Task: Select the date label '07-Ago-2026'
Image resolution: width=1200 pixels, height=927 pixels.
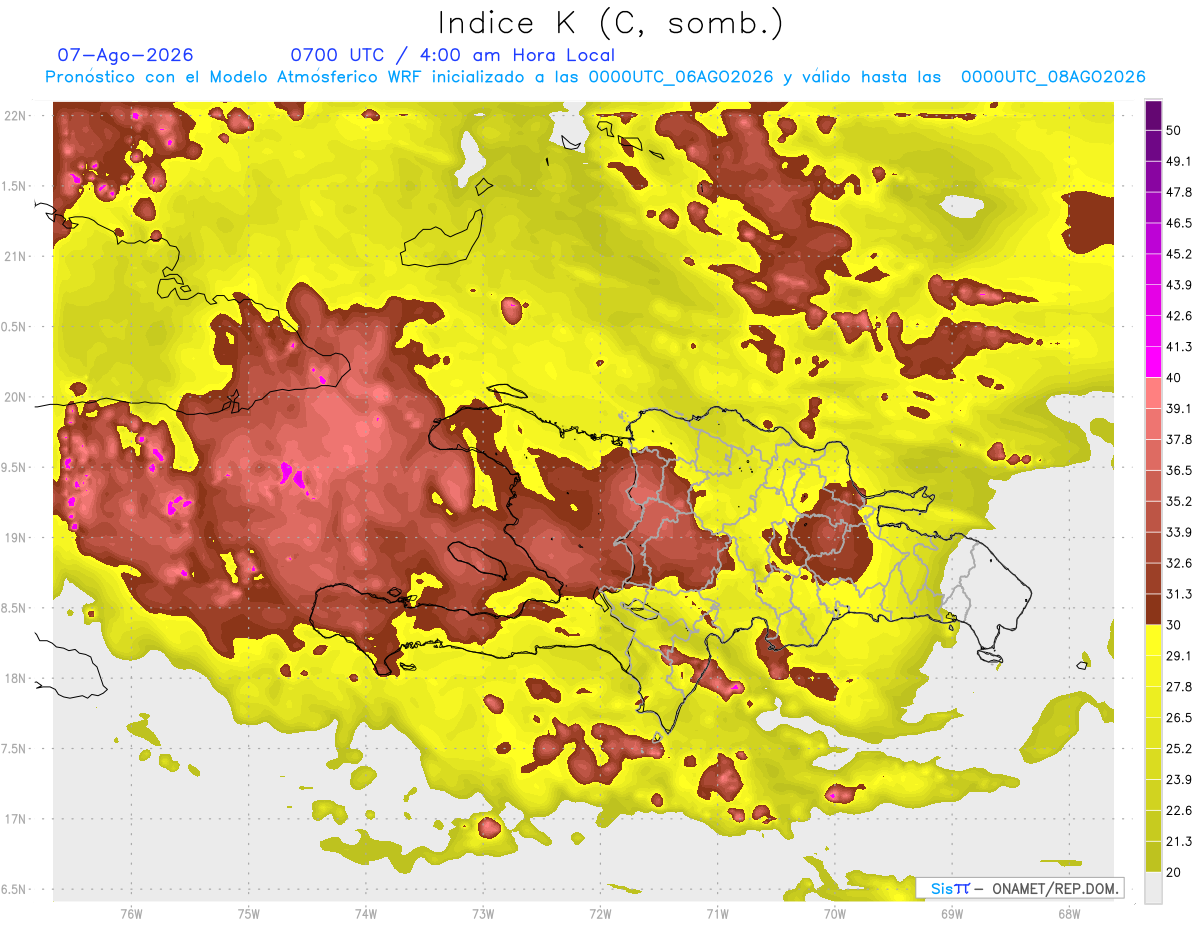Action: coord(126,55)
